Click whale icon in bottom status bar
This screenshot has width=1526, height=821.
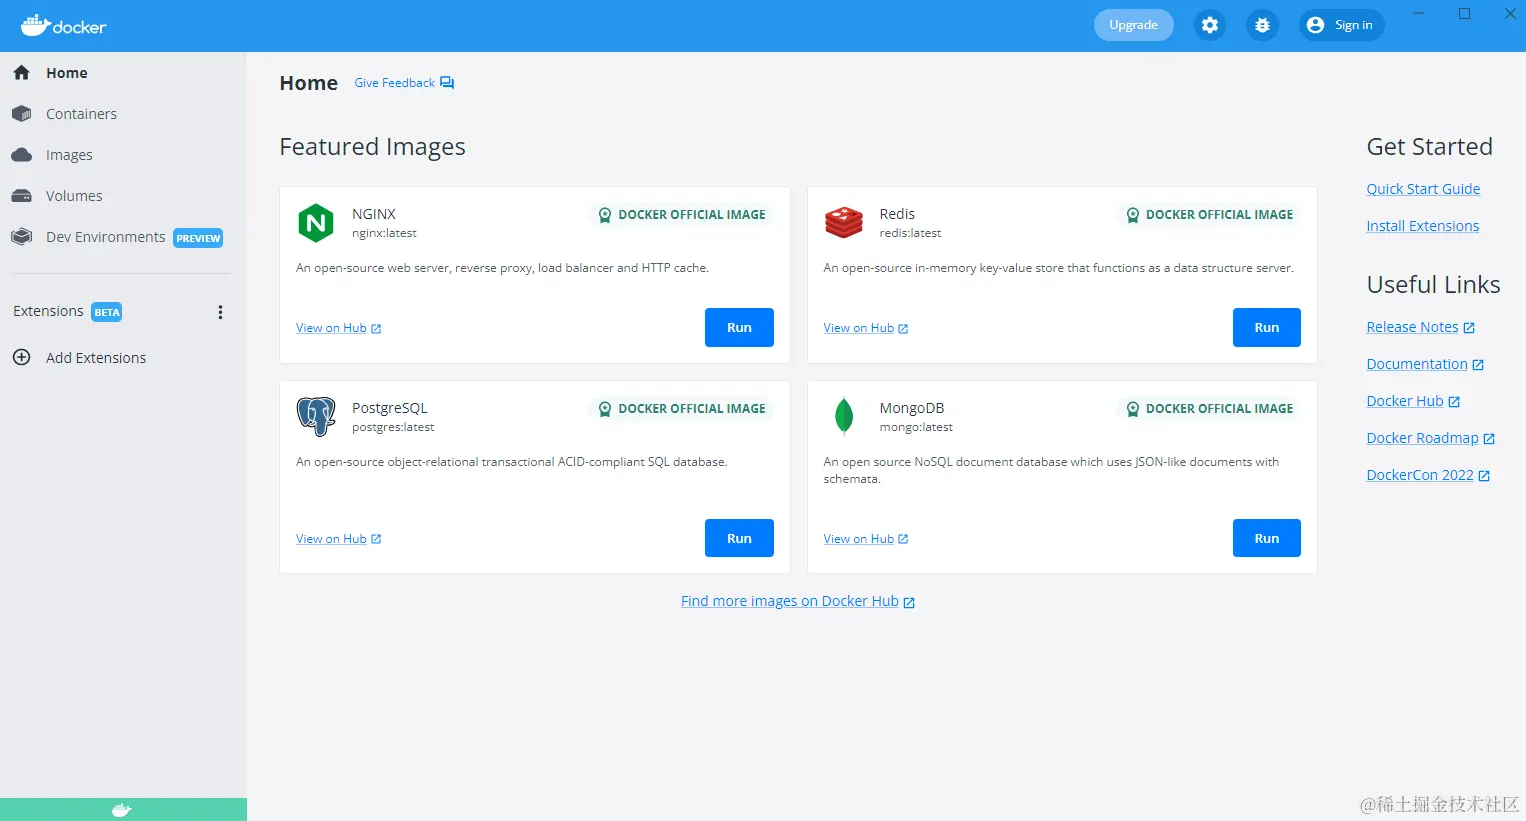click(122, 810)
